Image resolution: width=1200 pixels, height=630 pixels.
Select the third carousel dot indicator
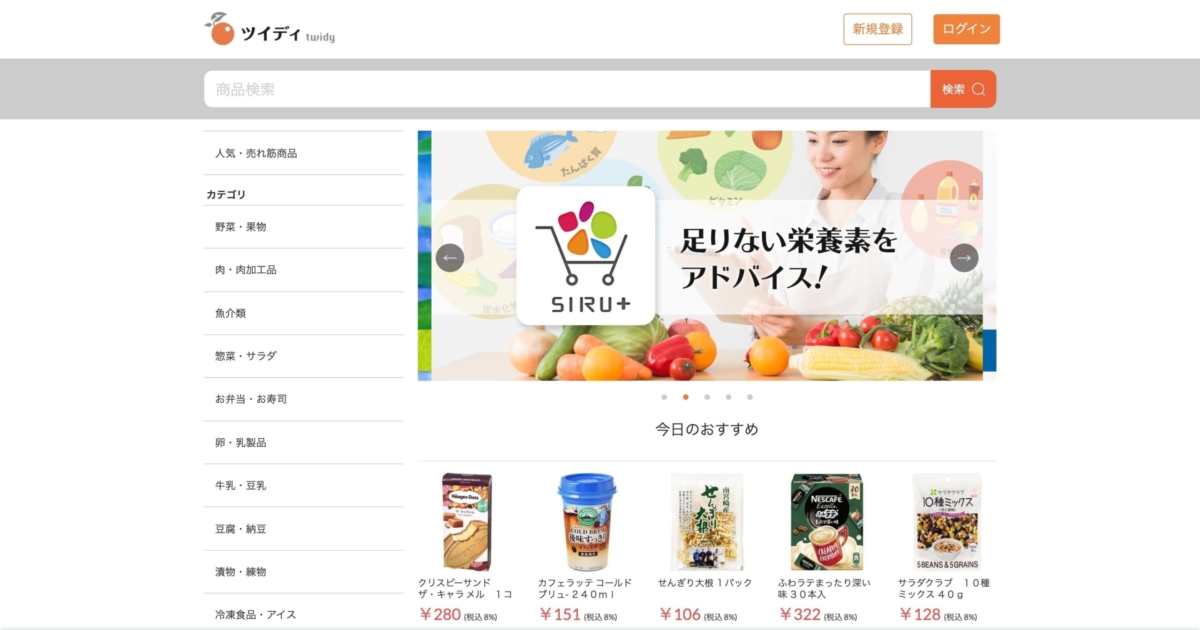(707, 397)
